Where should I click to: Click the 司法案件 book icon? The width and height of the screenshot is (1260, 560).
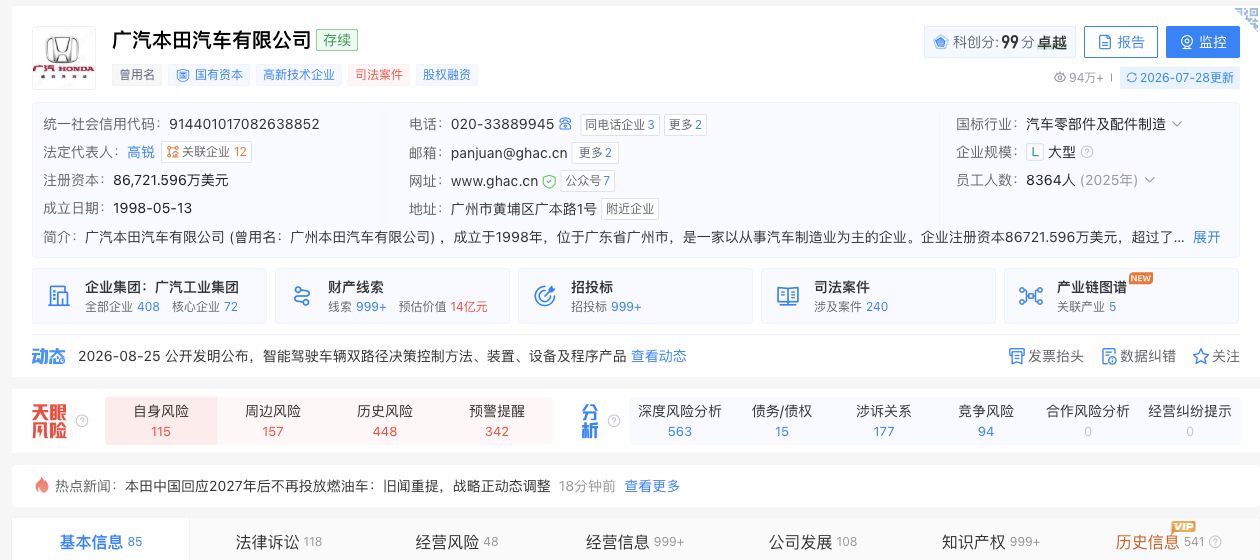click(x=788, y=296)
